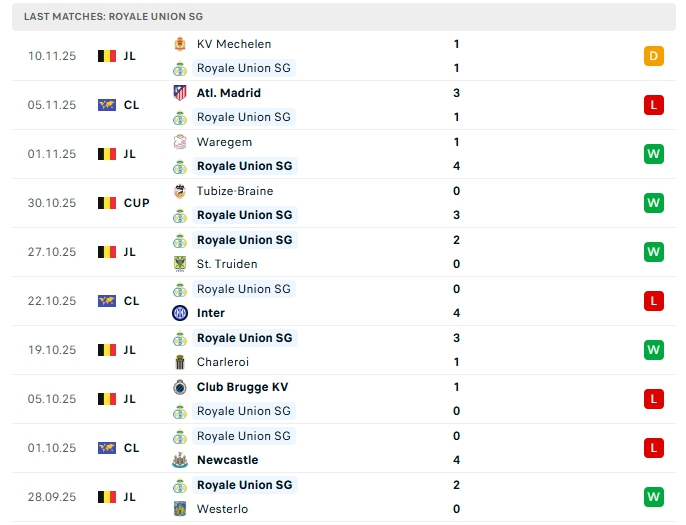Click the Inter club crest

pyautogui.click(x=180, y=313)
